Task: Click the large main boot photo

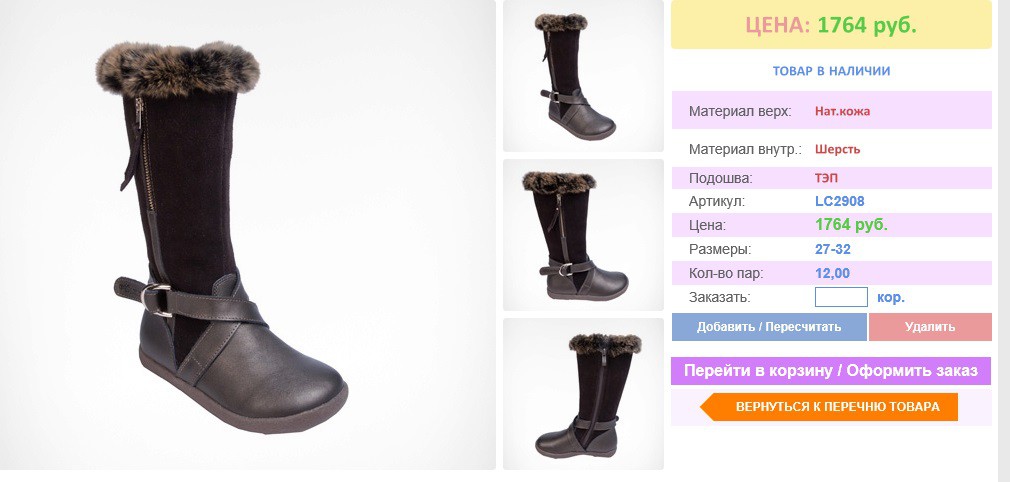Action: (x=247, y=235)
